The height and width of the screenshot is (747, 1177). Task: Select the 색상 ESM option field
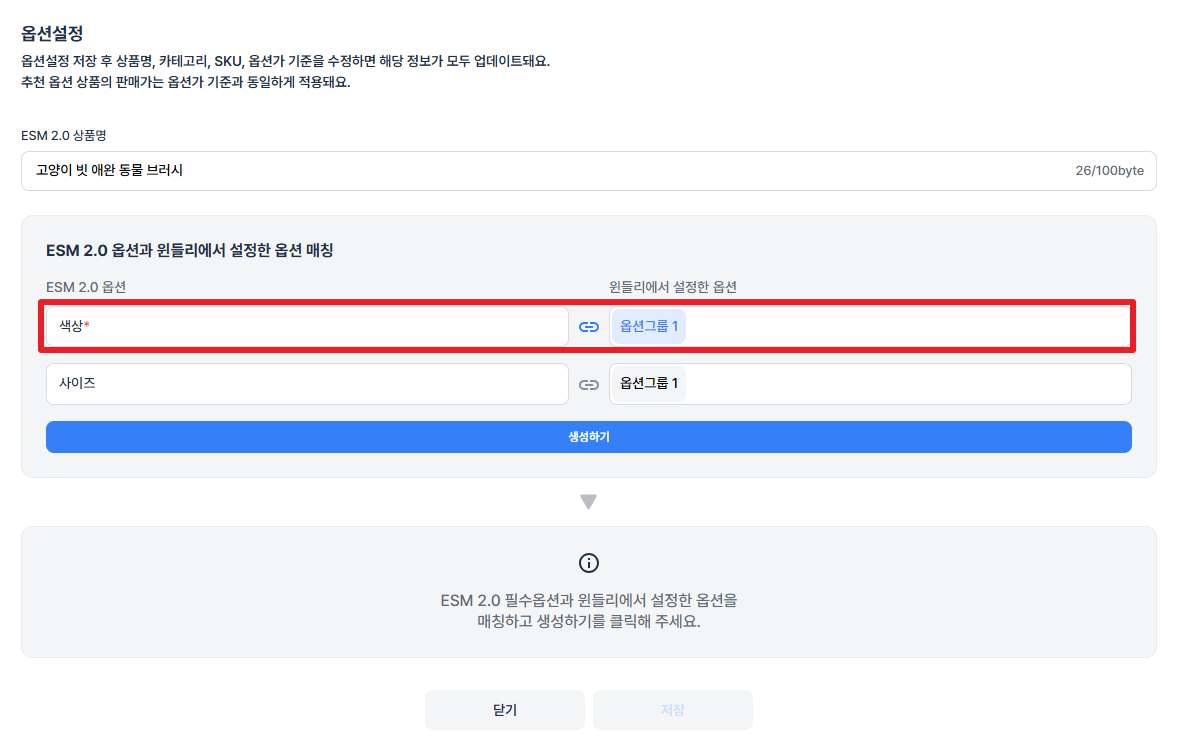(307, 326)
